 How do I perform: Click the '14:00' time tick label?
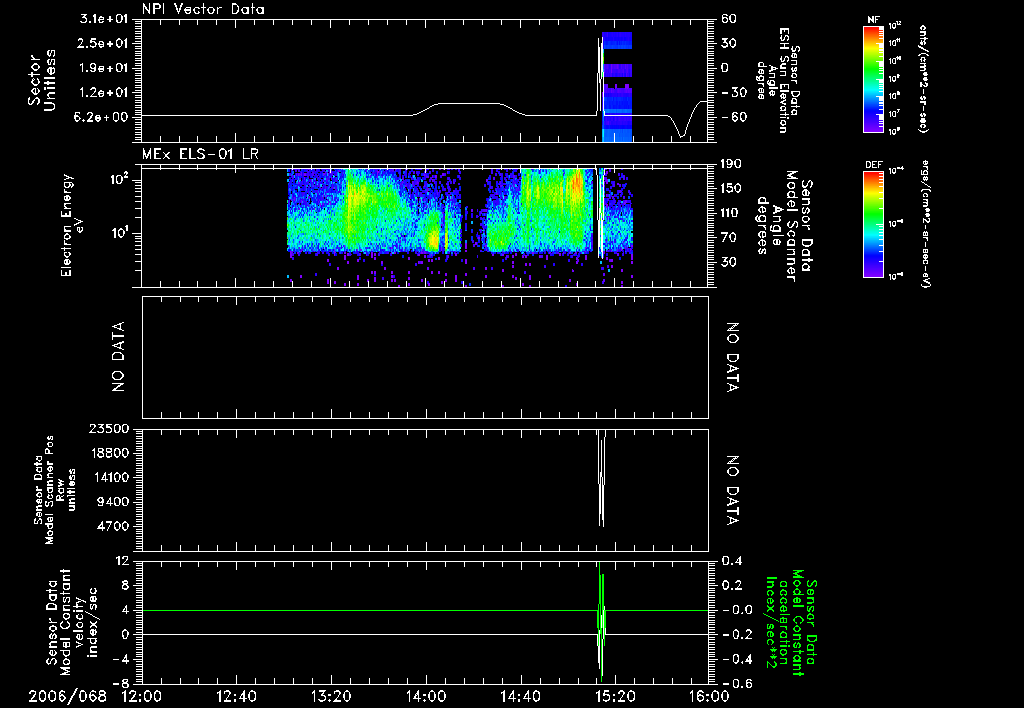[426, 696]
